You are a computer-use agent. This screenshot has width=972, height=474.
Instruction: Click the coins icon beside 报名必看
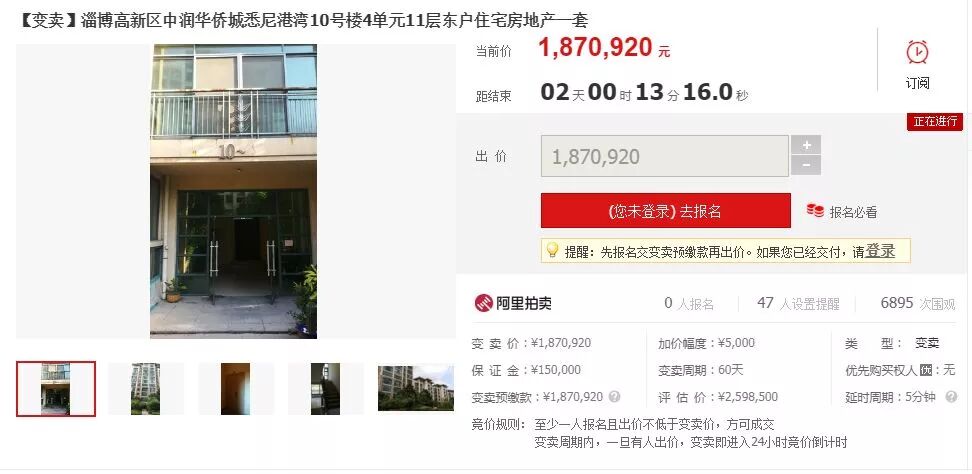(815, 211)
